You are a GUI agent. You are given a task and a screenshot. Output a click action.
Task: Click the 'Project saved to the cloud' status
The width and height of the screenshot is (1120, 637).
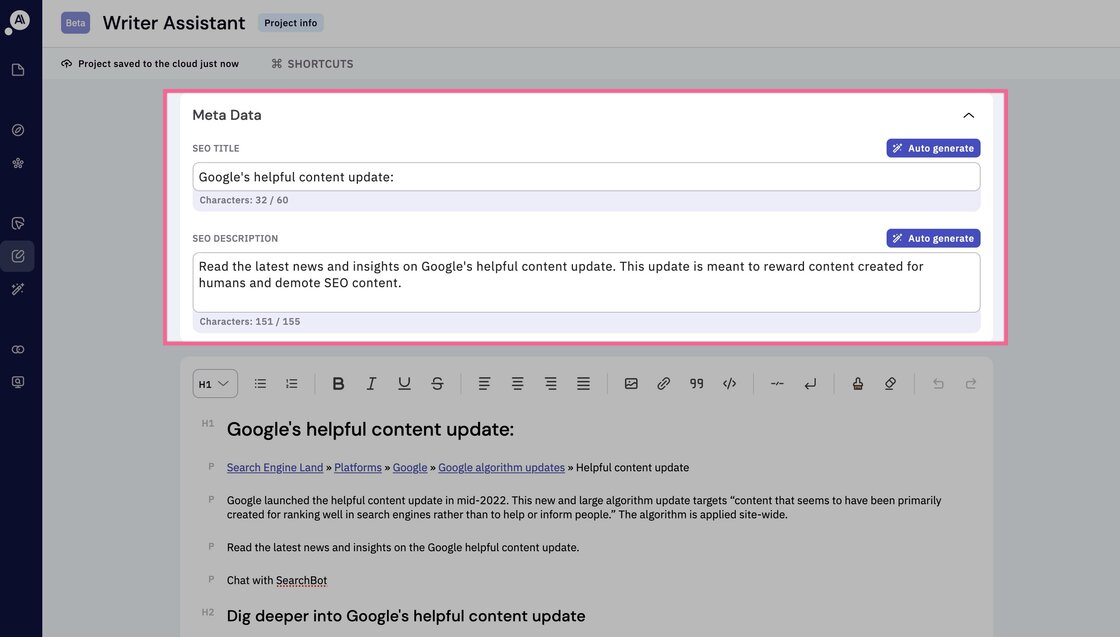pos(150,64)
